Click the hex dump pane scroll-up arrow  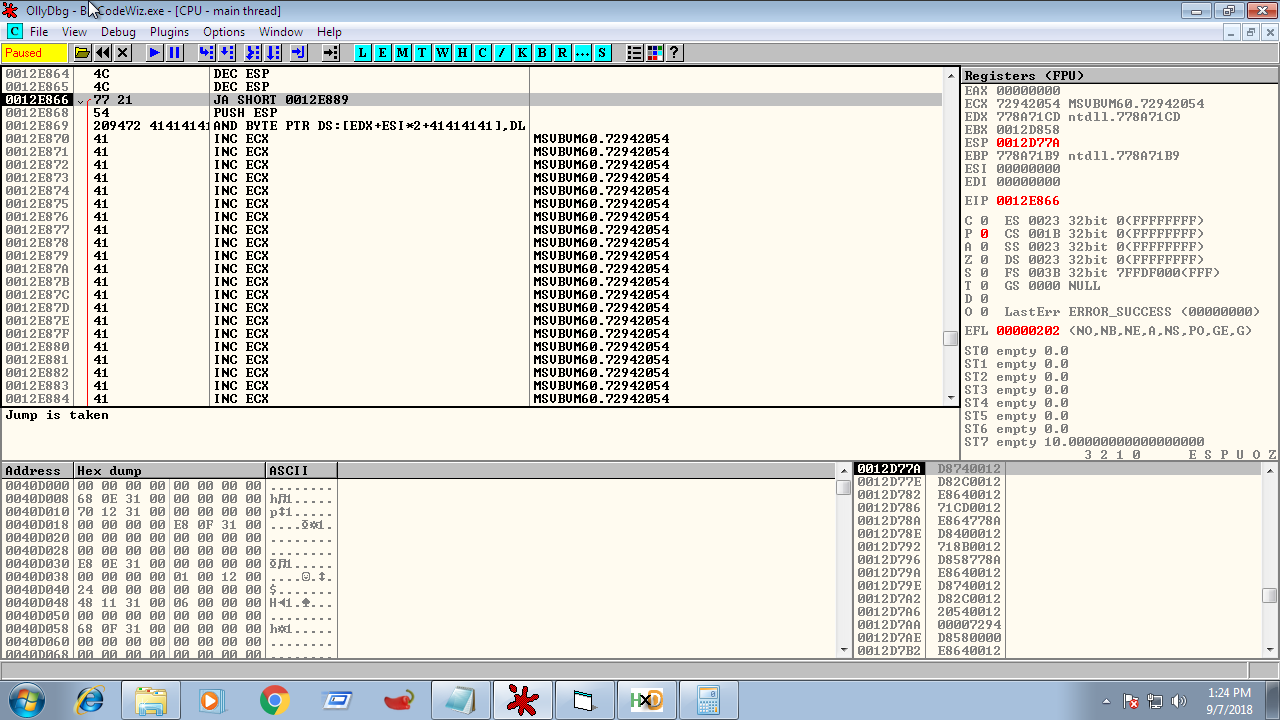point(844,472)
